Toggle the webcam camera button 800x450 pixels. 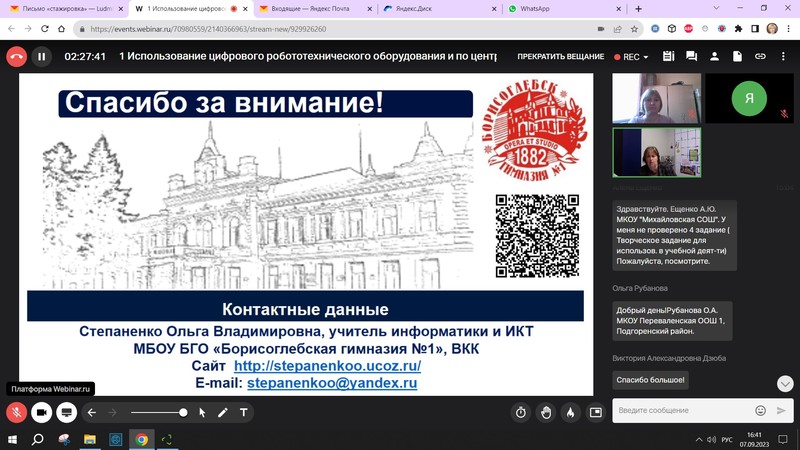42,412
